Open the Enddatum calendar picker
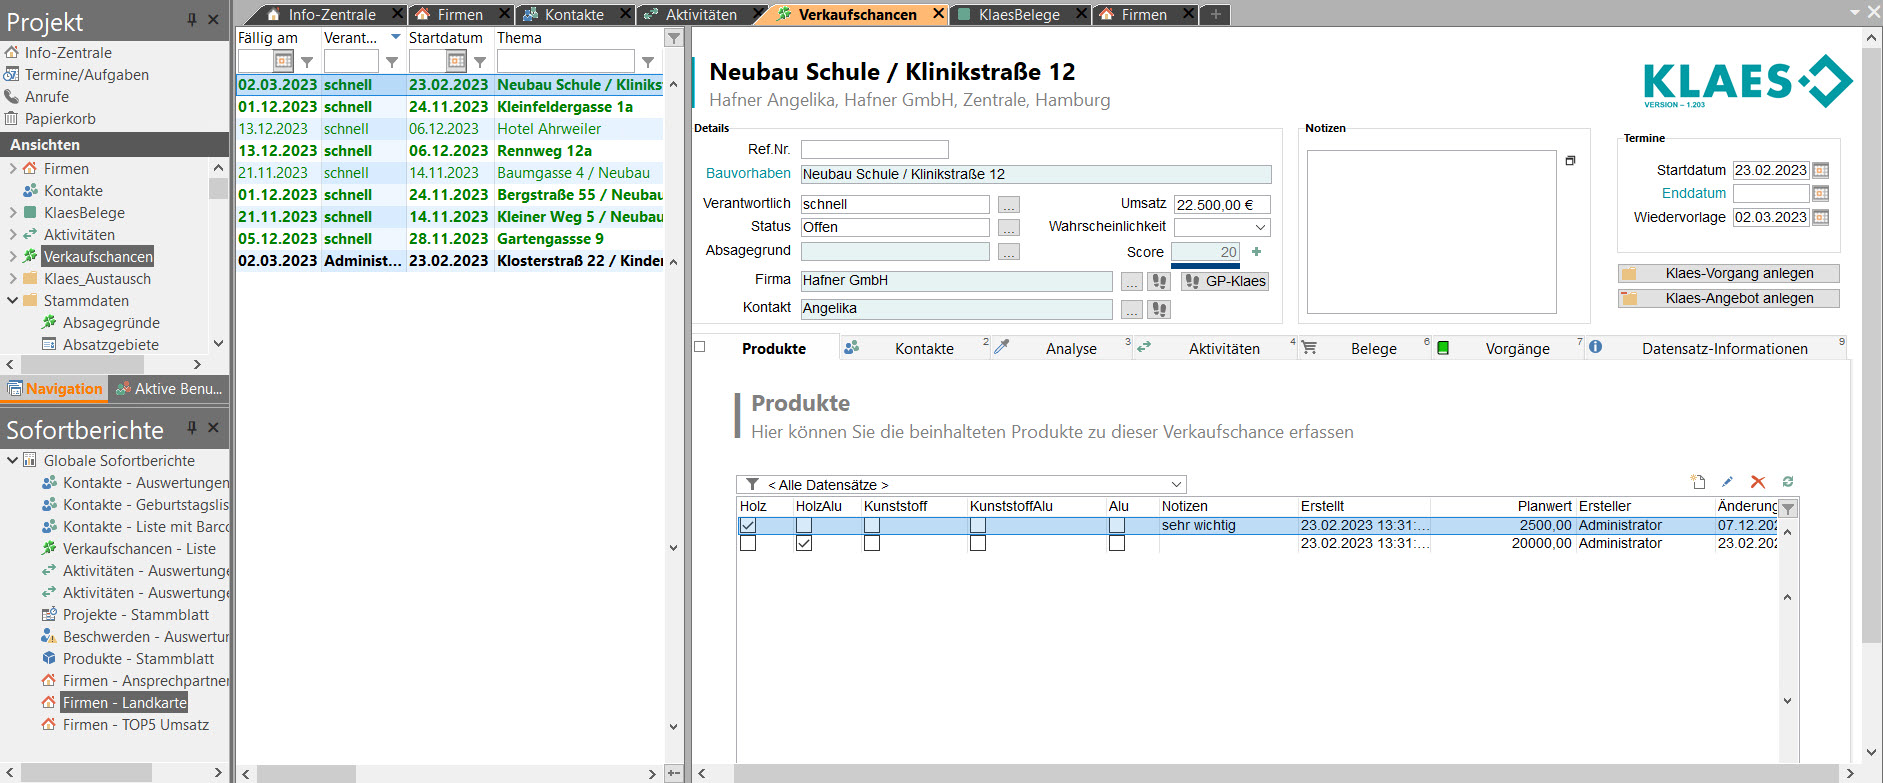This screenshot has width=1883, height=783. 1821,193
